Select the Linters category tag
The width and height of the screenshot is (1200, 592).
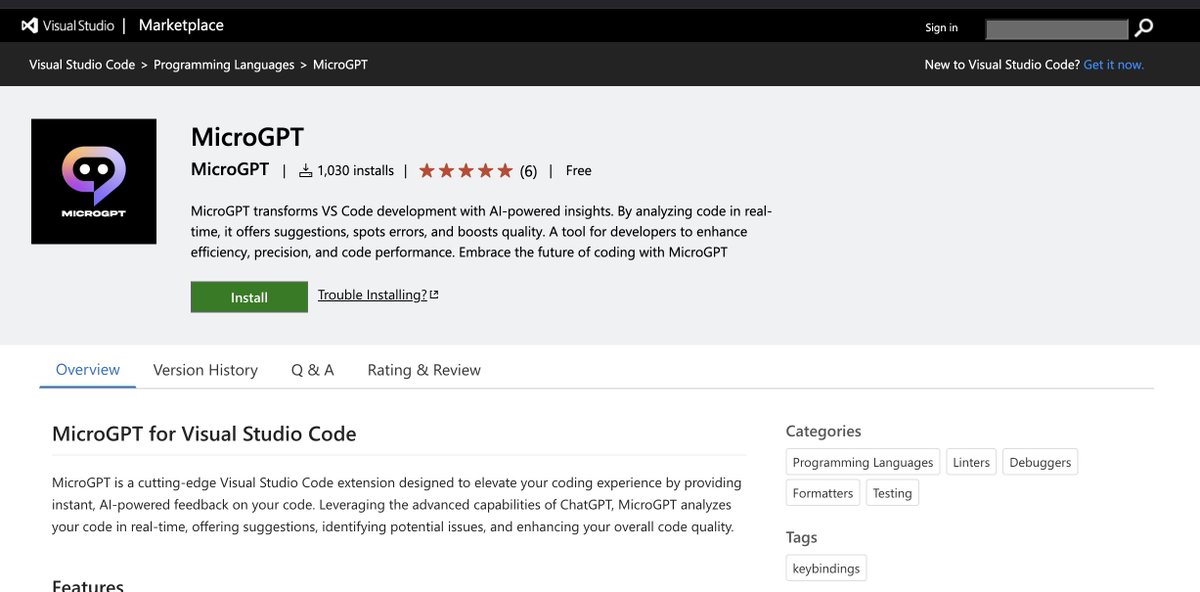click(971, 462)
